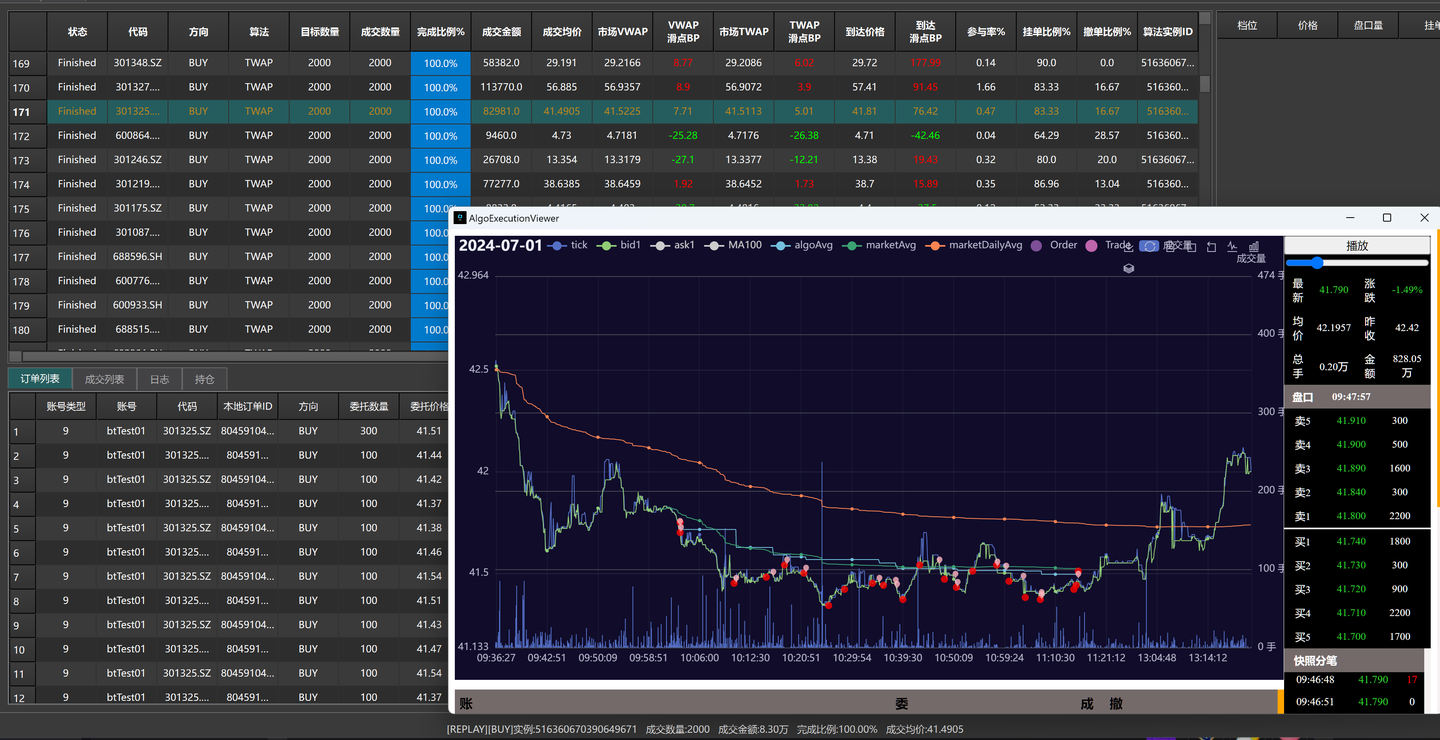
Task: Select code 688596.SH in row 177
Action: click(138, 257)
